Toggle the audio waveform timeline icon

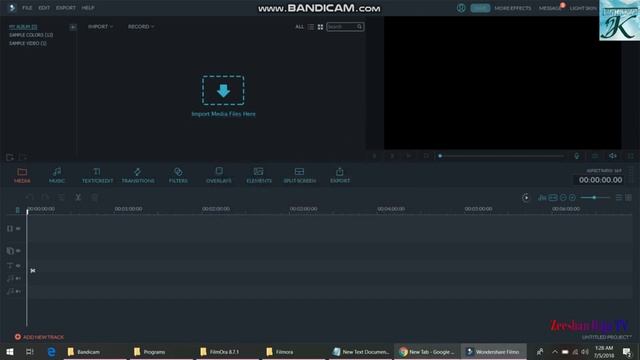click(x=542, y=198)
